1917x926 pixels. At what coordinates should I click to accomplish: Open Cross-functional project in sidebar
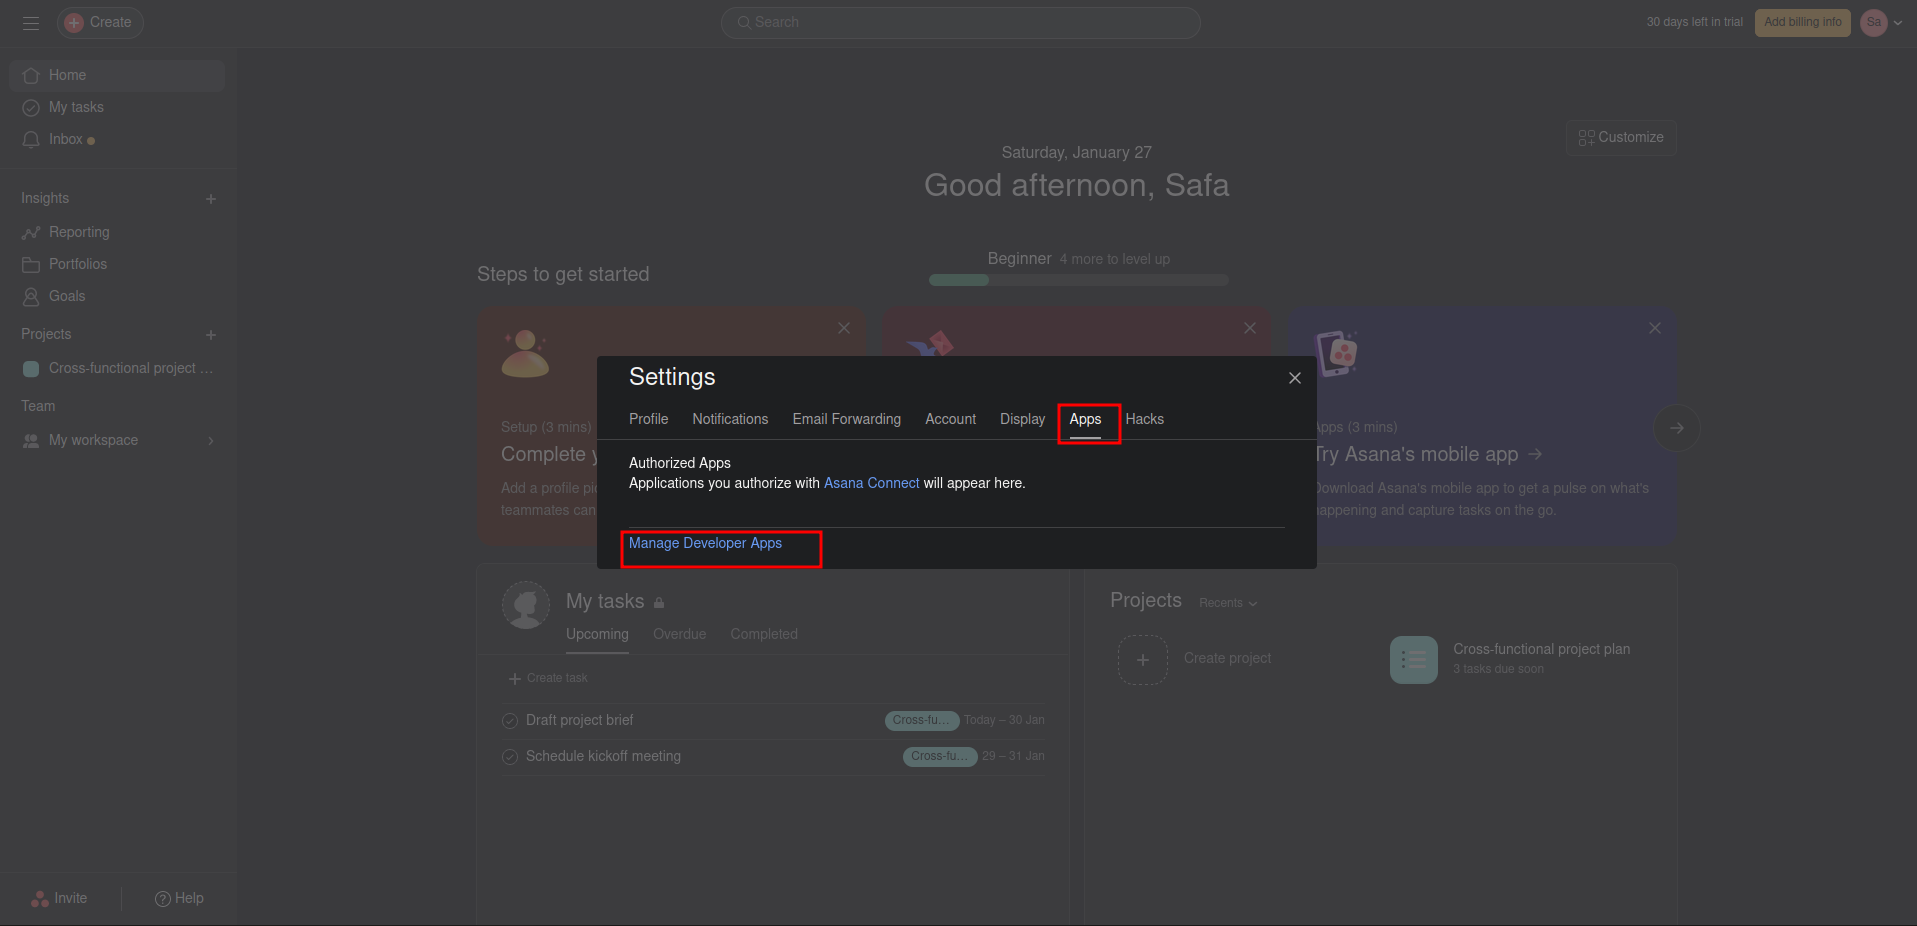117,368
